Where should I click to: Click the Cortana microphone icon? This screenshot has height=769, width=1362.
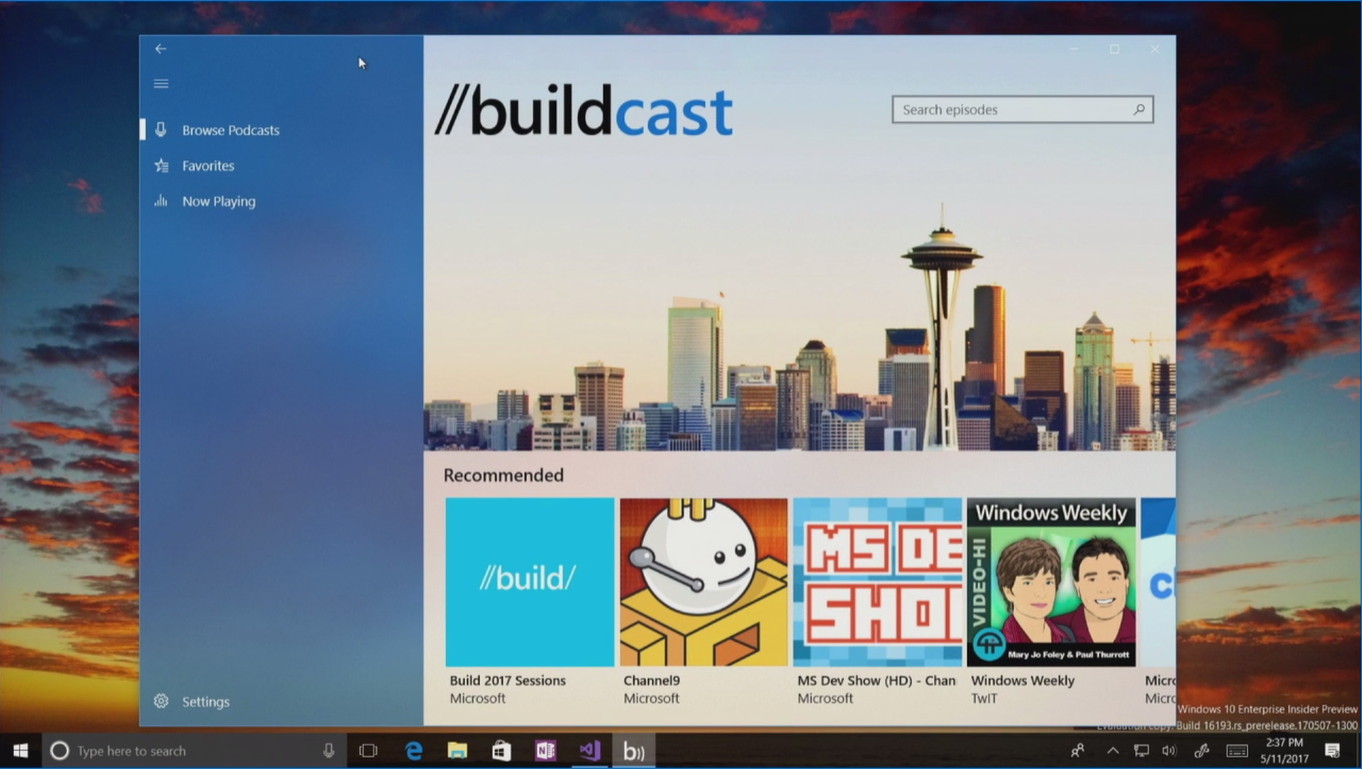329,751
